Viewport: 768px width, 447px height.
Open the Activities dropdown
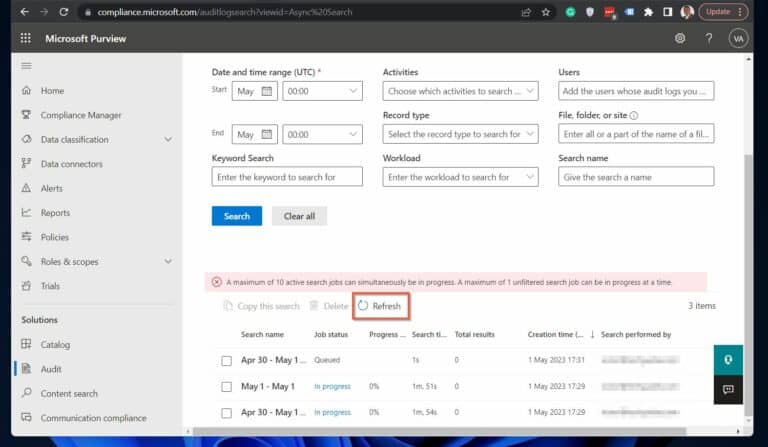tap(460, 91)
